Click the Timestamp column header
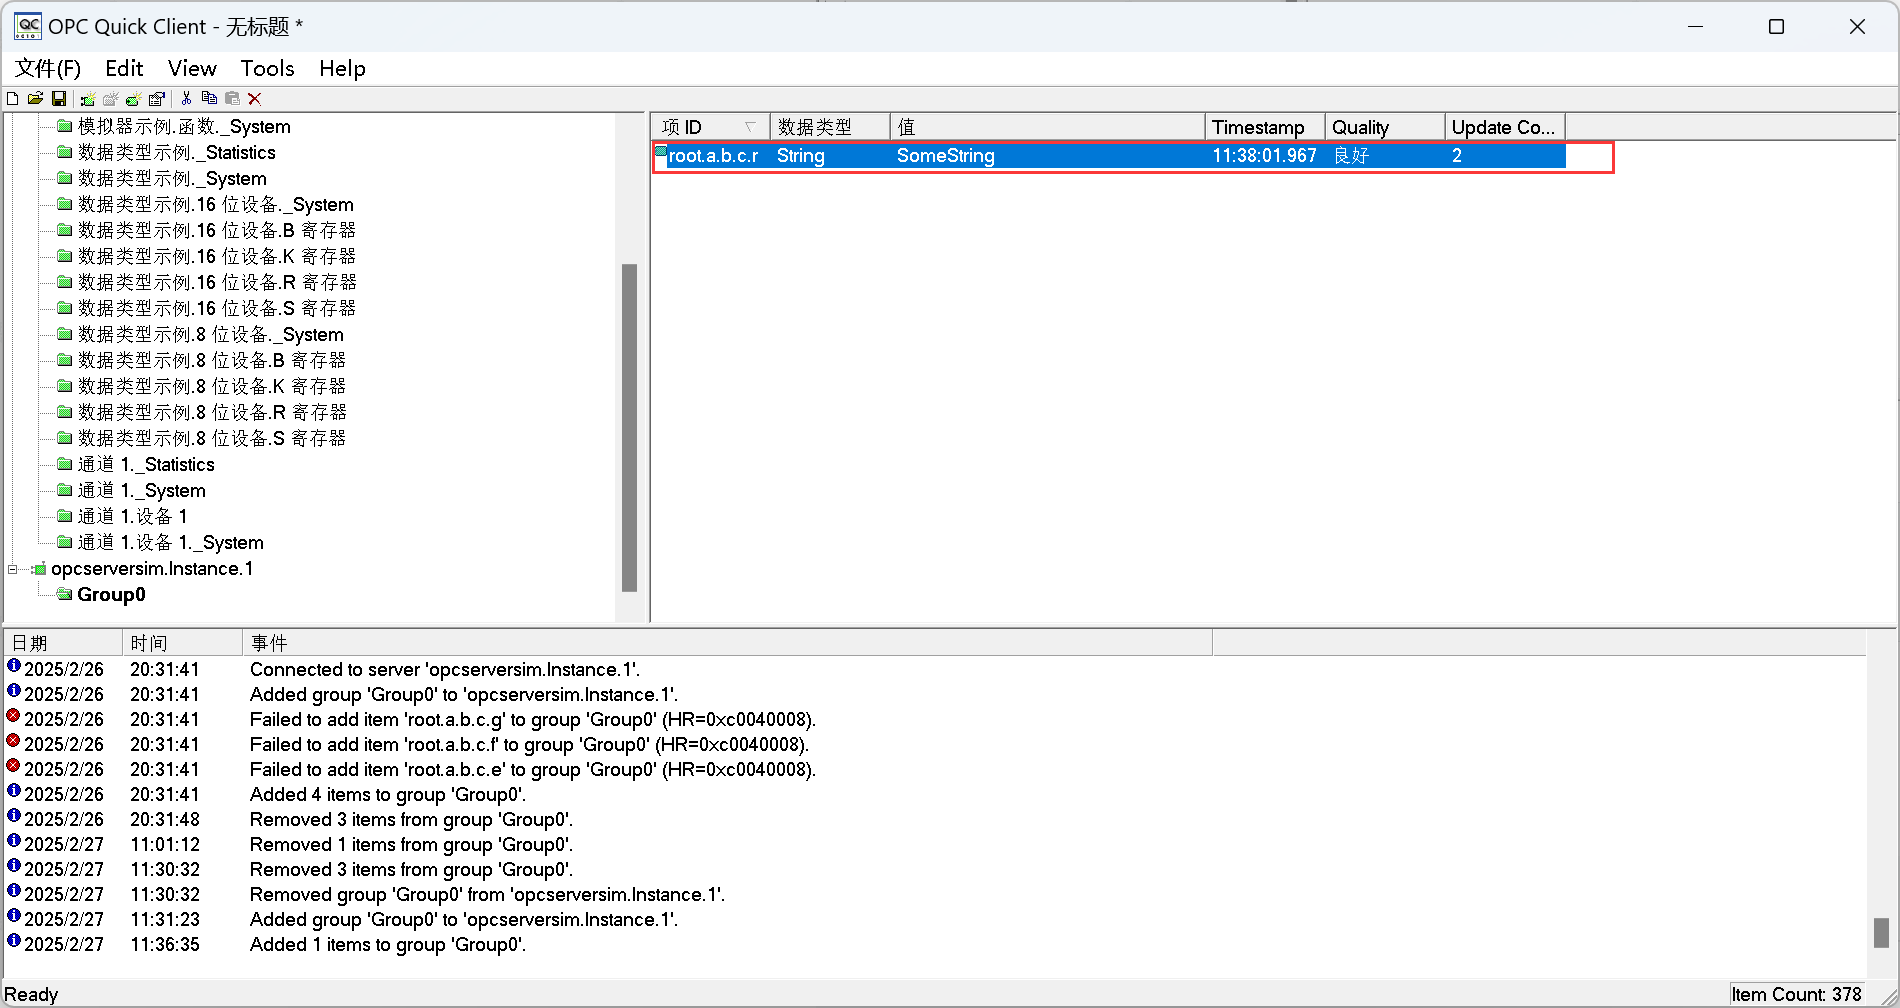This screenshot has width=1900, height=1008. point(1264,127)
